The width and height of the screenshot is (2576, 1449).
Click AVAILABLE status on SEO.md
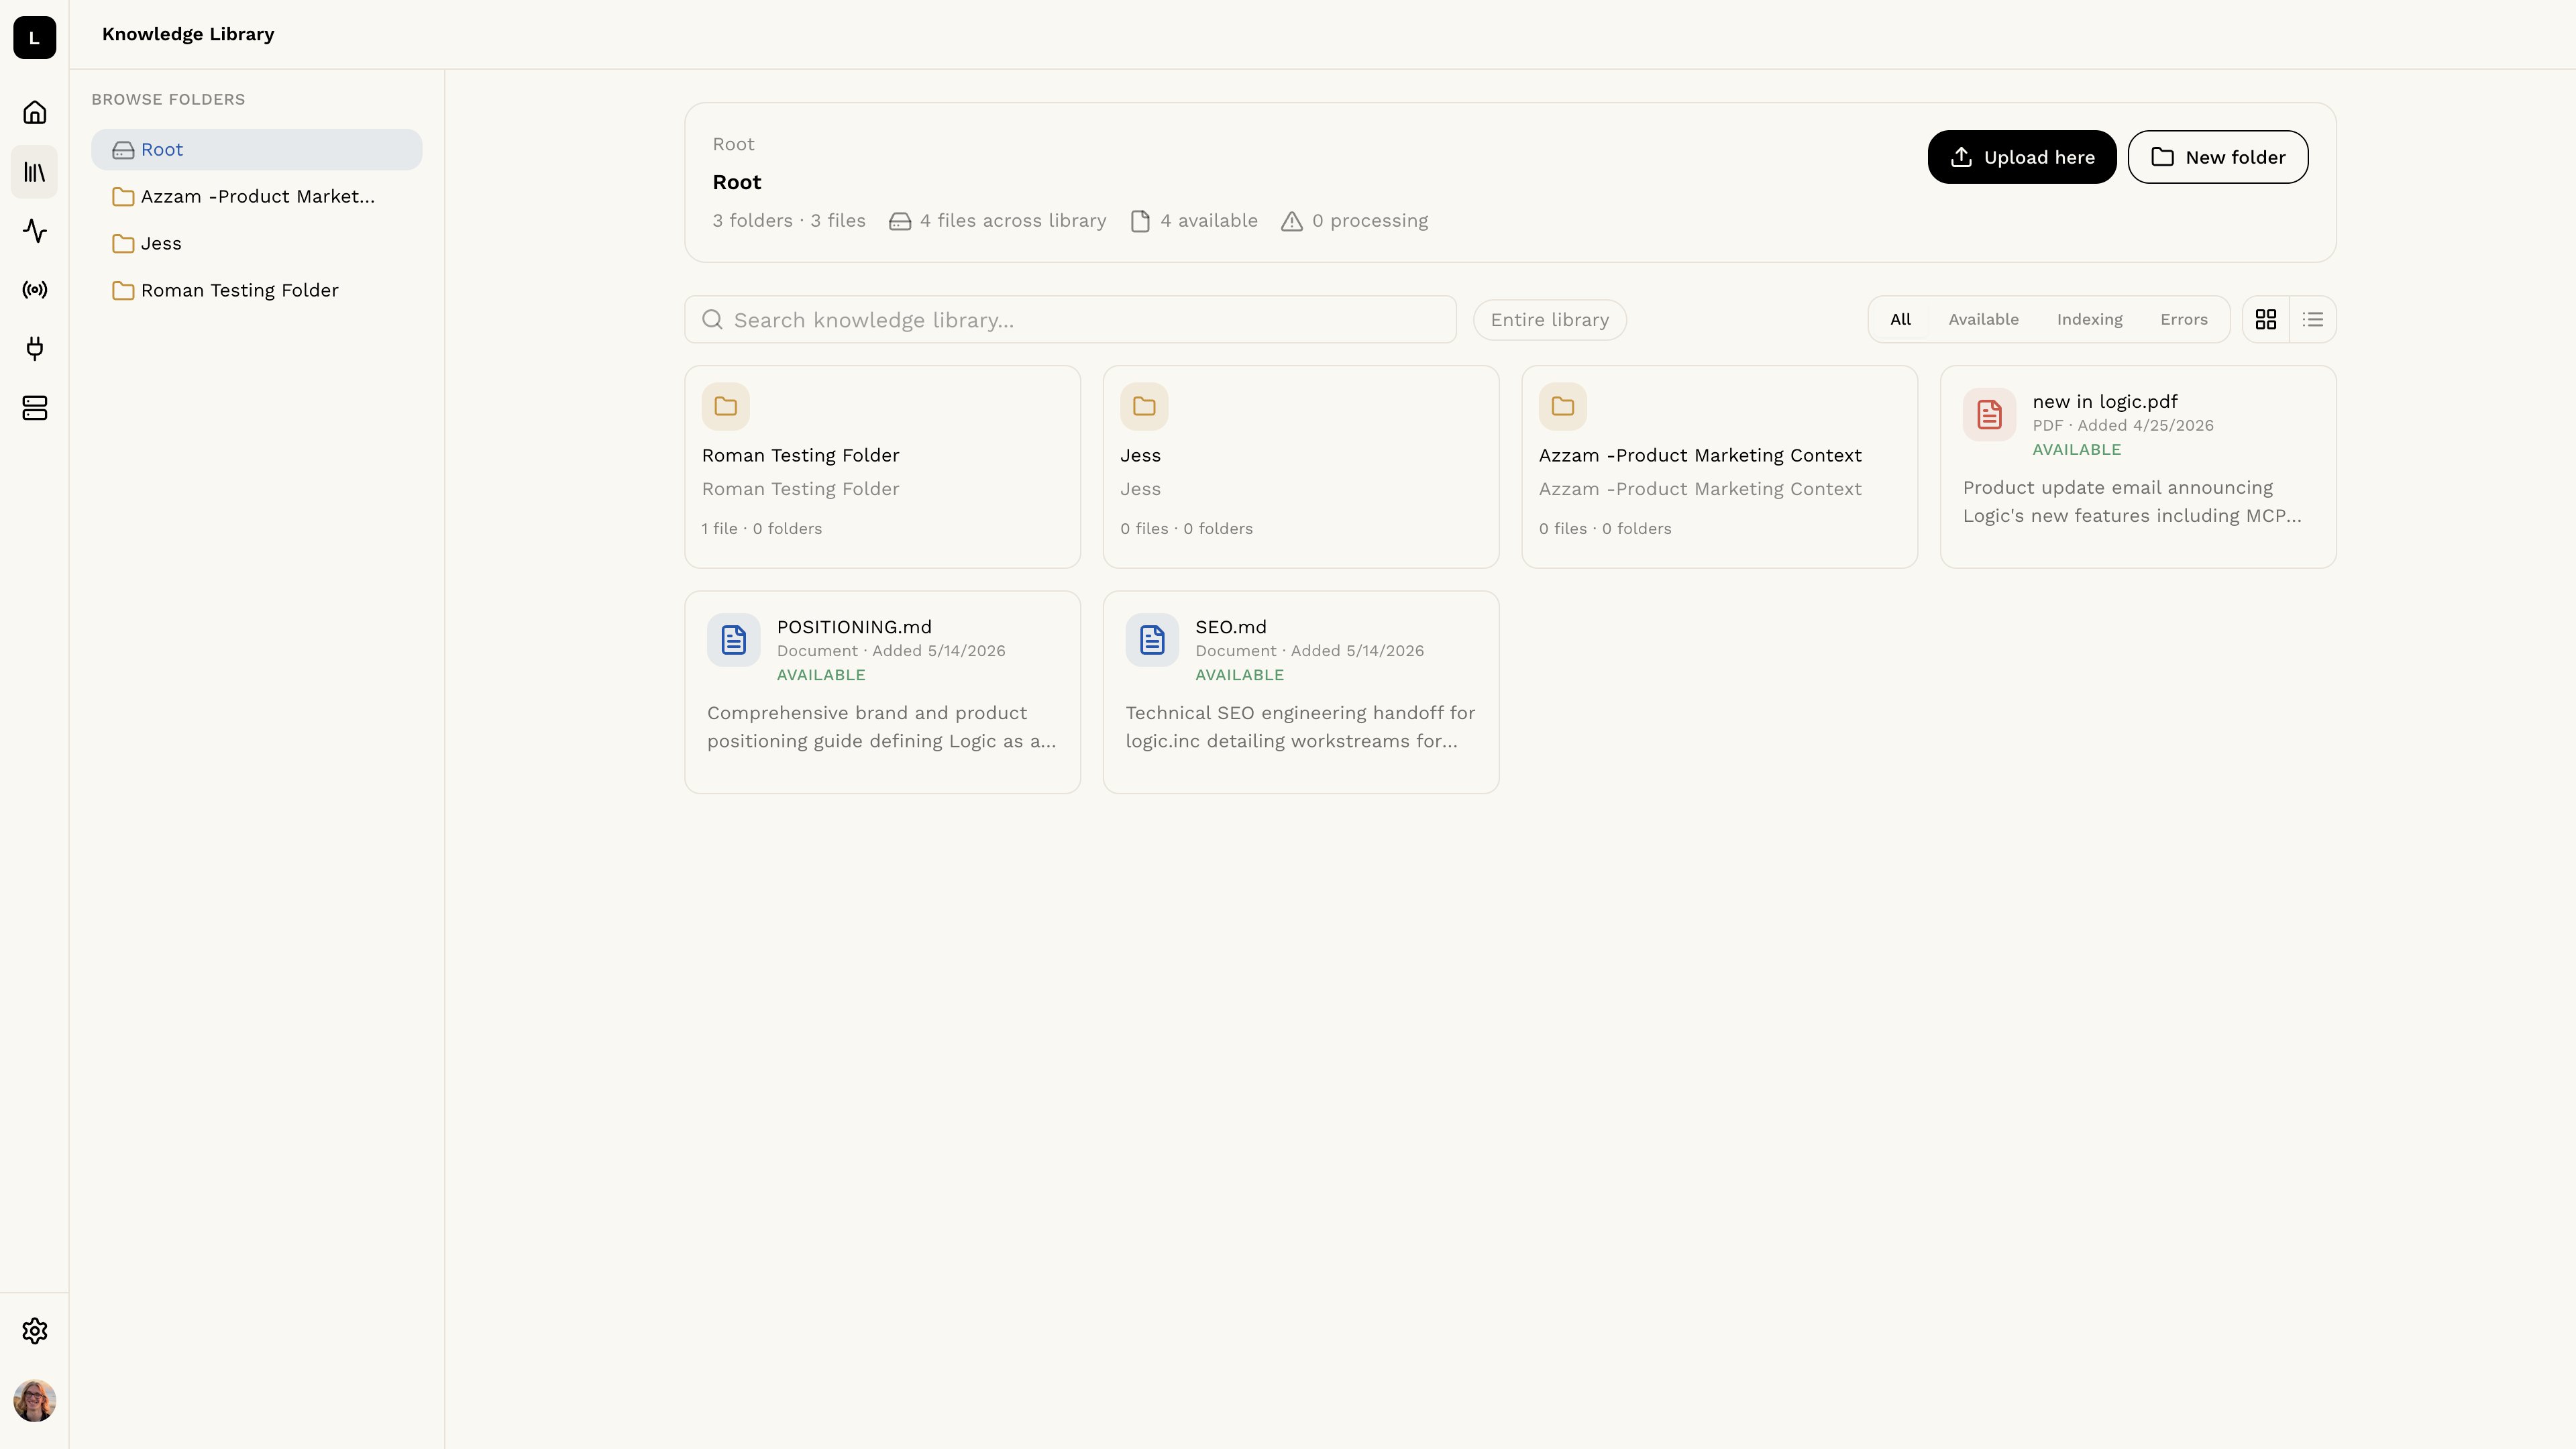coord(1240,675)
